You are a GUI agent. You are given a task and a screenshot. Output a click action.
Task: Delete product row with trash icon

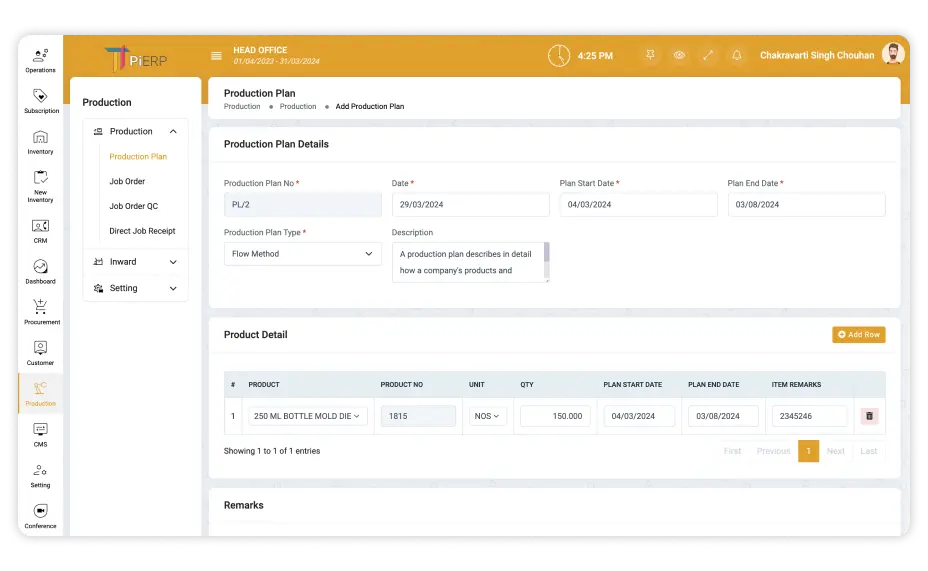(x=869, y=416)
